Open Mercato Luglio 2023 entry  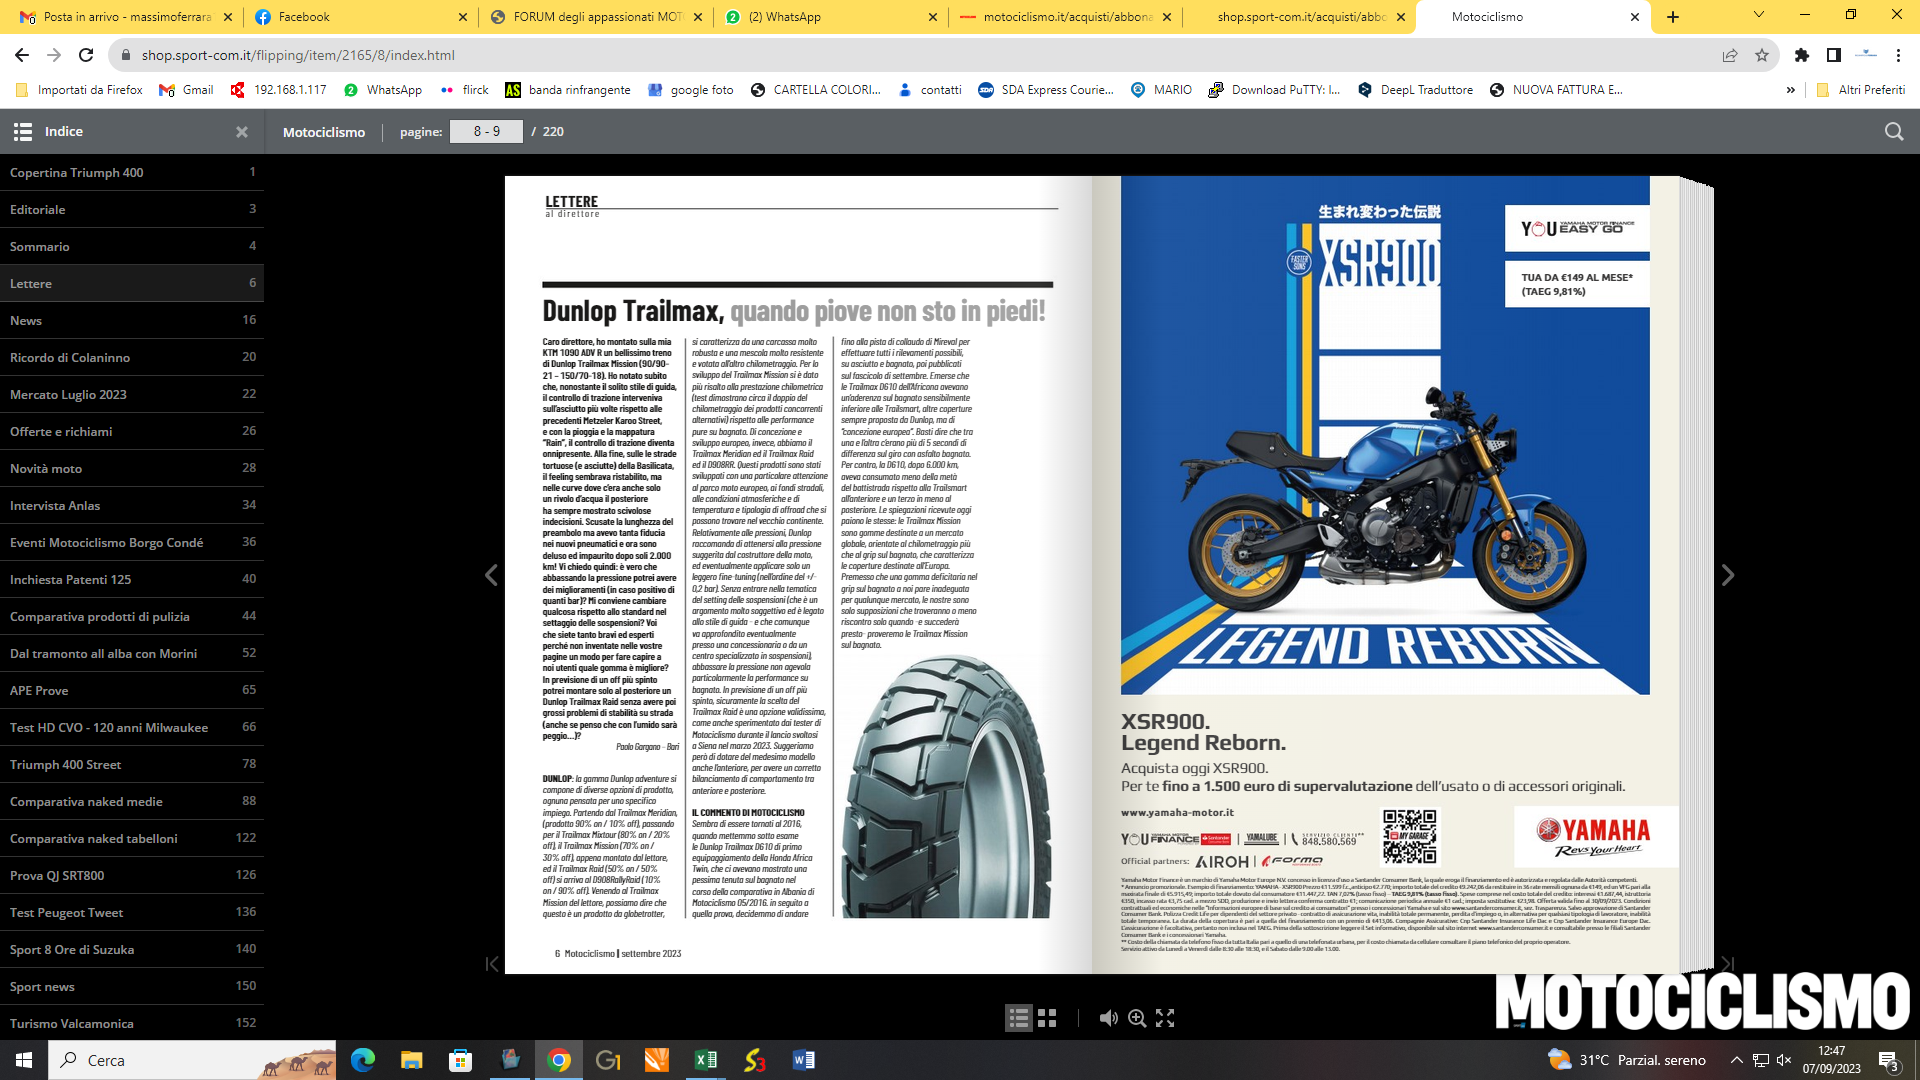132,394
